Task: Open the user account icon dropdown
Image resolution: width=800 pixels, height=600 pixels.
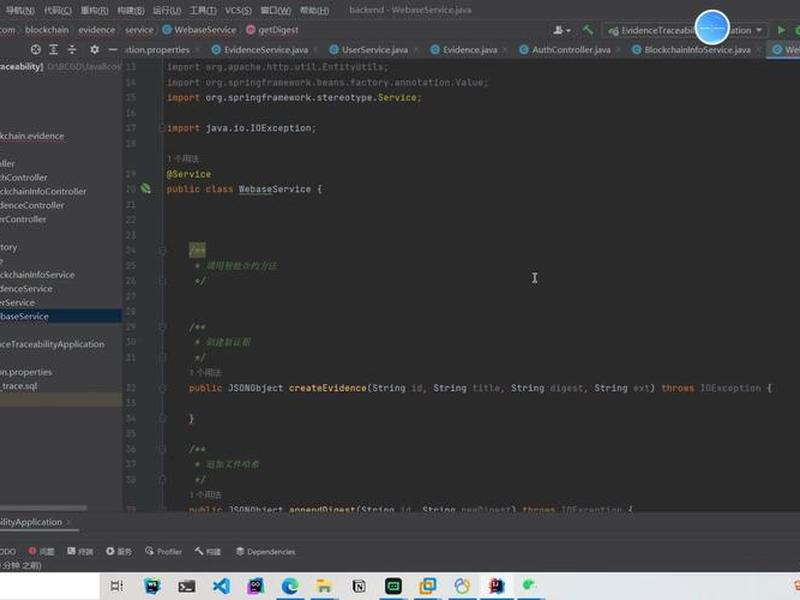Action: coord(562,30)
